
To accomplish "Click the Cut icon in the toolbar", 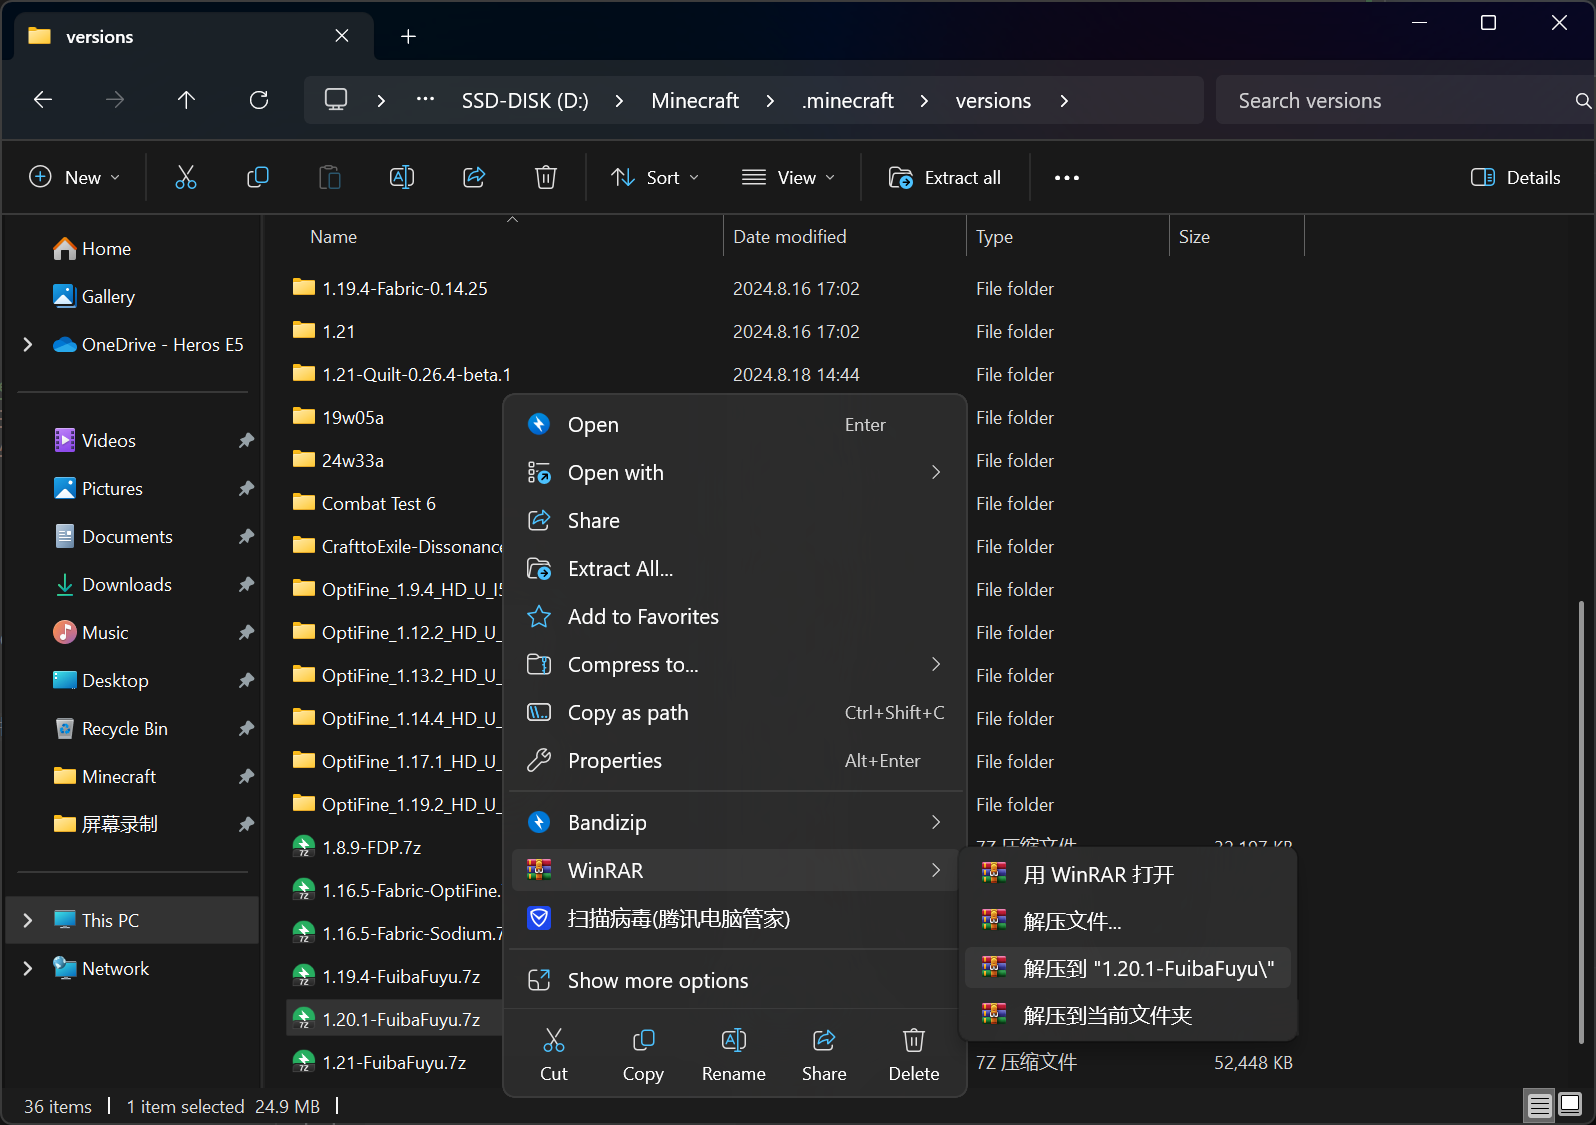I will coord(186,177).
